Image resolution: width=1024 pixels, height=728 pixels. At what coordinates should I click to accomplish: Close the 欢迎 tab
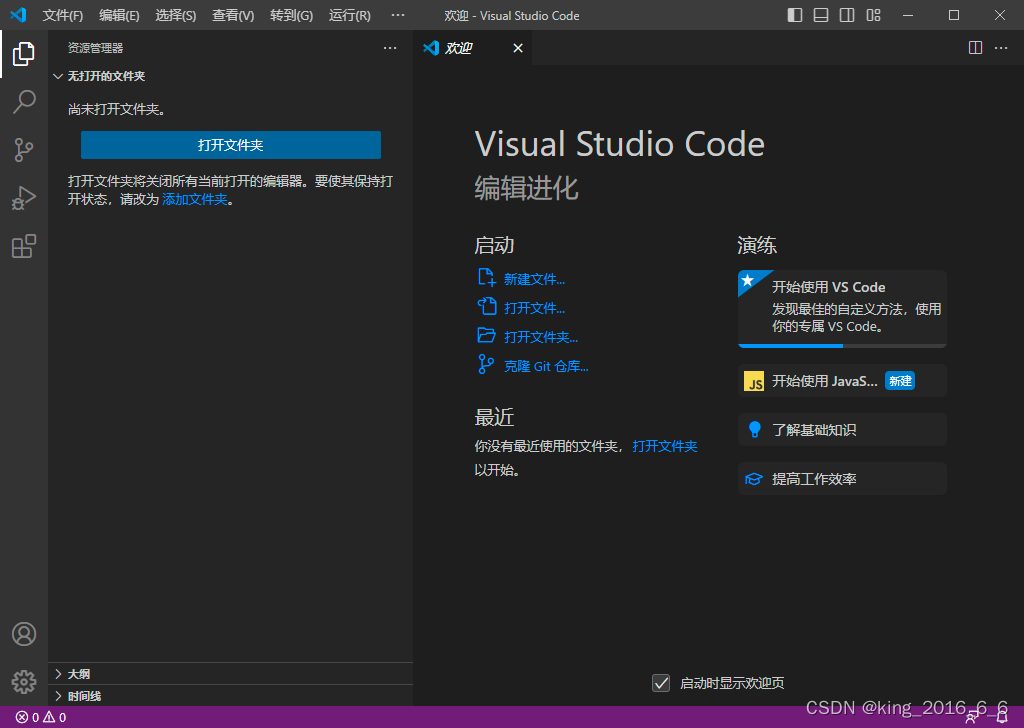pyautogui.click(x=518, y=48)
